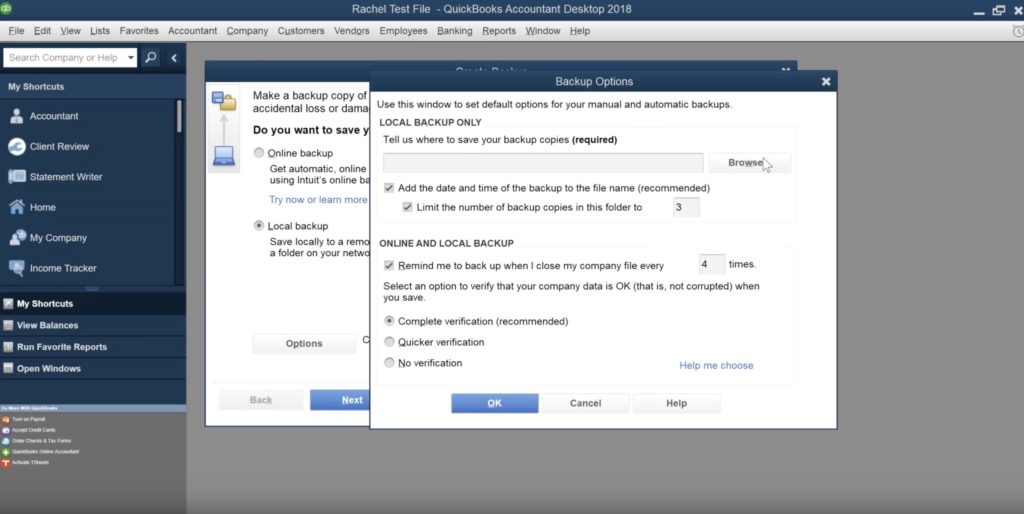Click the Open Windows panel icon
The width and height of the screenshot is (1024, 514).
[8, 368]
